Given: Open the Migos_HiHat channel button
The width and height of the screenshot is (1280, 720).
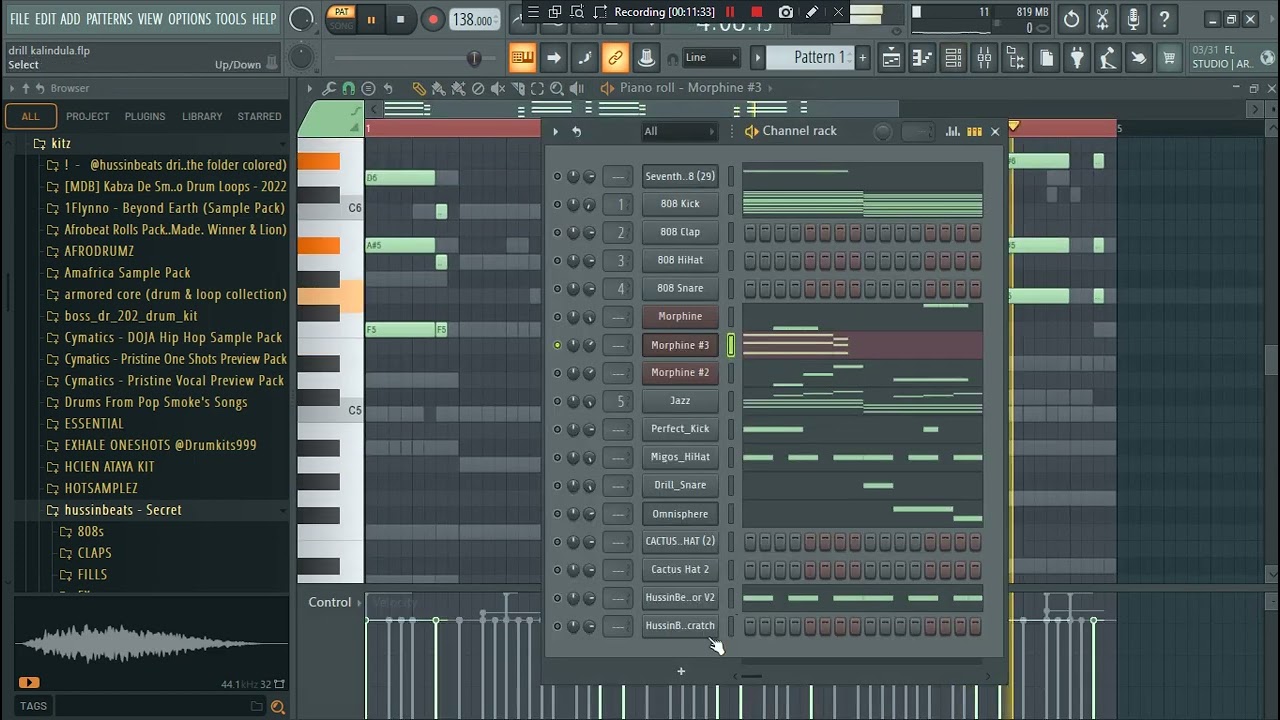Looking at the screenshot, I should pyautogui.click(x=680, y=457).
